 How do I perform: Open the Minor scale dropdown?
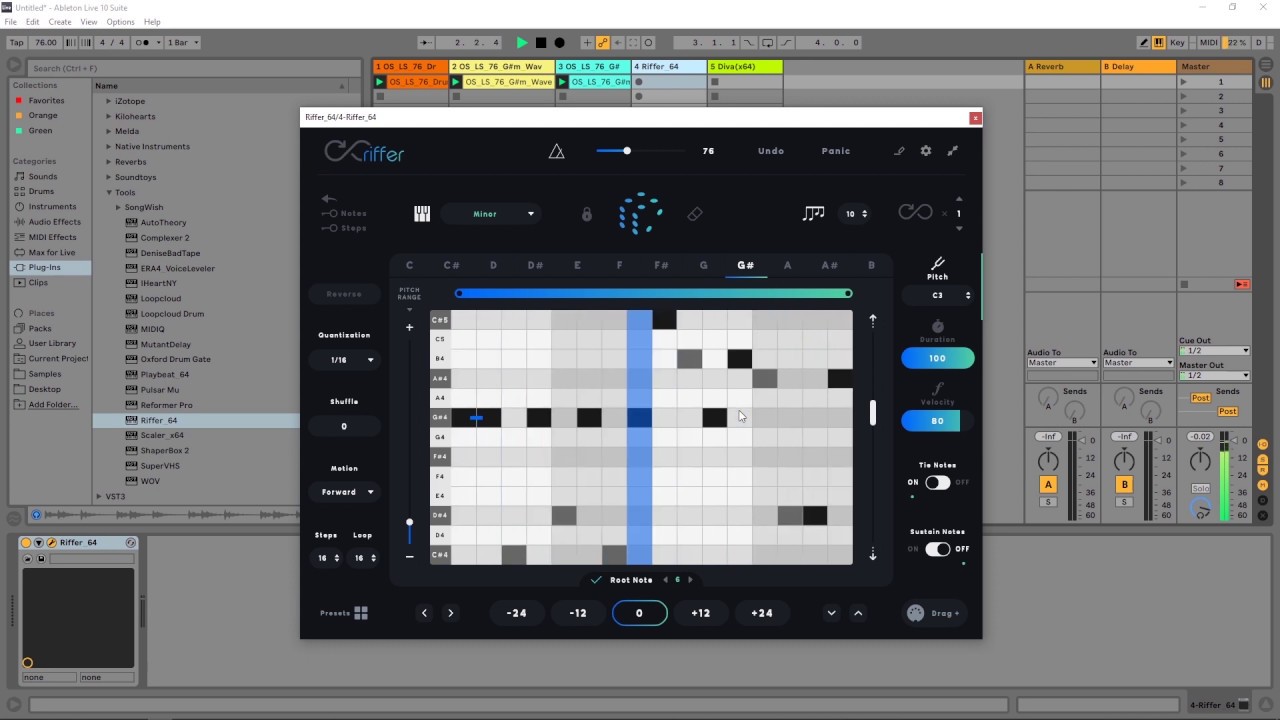point(491,214)
